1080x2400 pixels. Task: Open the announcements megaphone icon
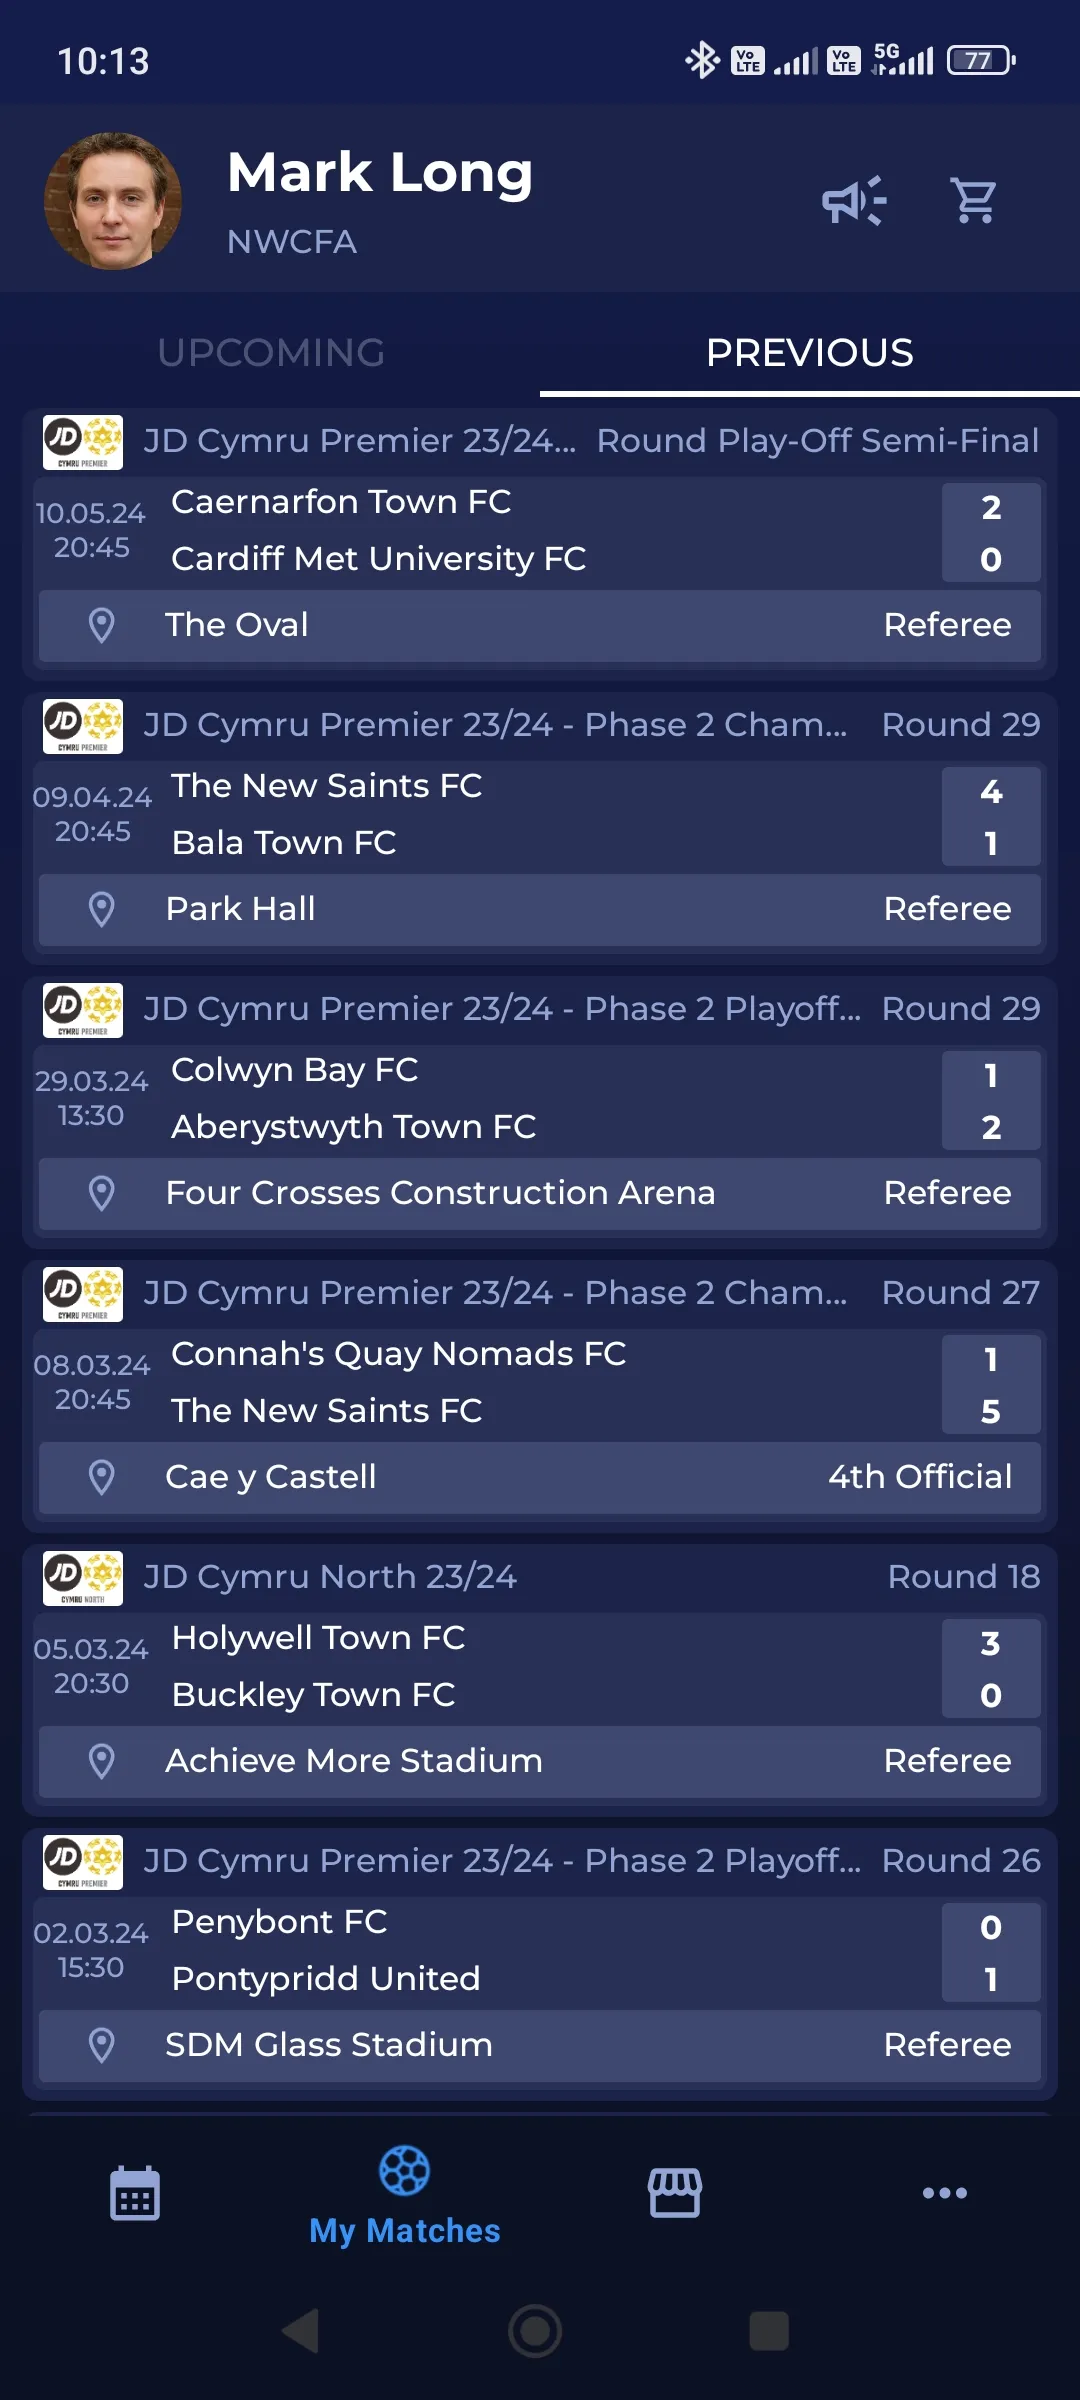tap(854, 200)
